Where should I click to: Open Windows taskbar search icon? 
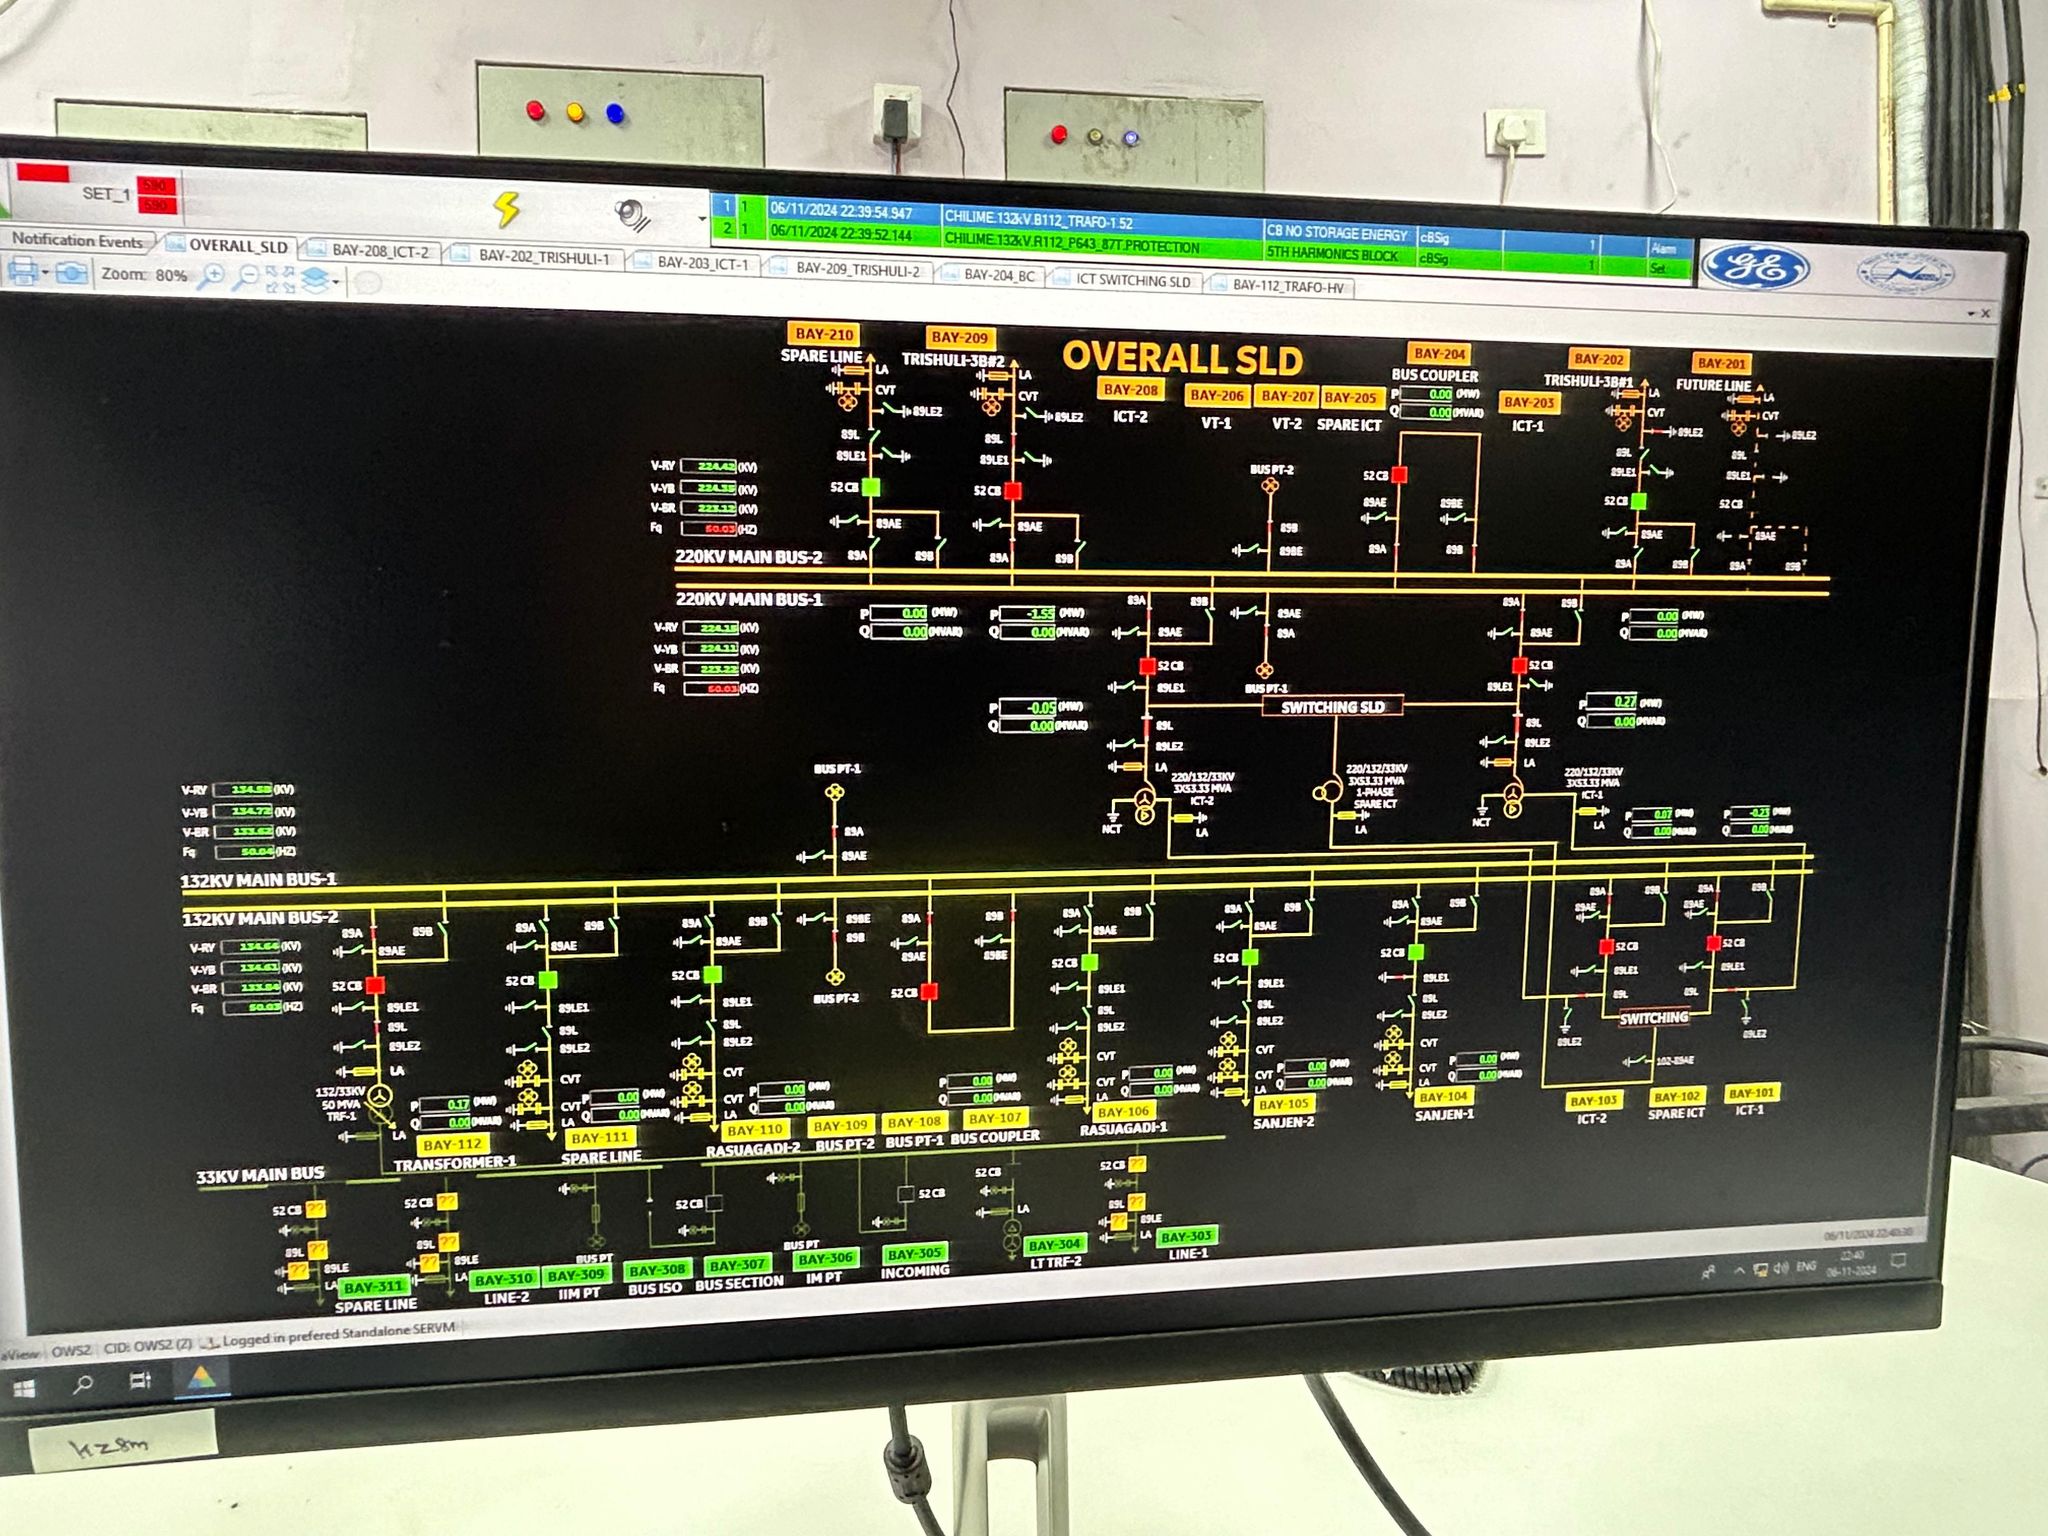coord(83,1384)
